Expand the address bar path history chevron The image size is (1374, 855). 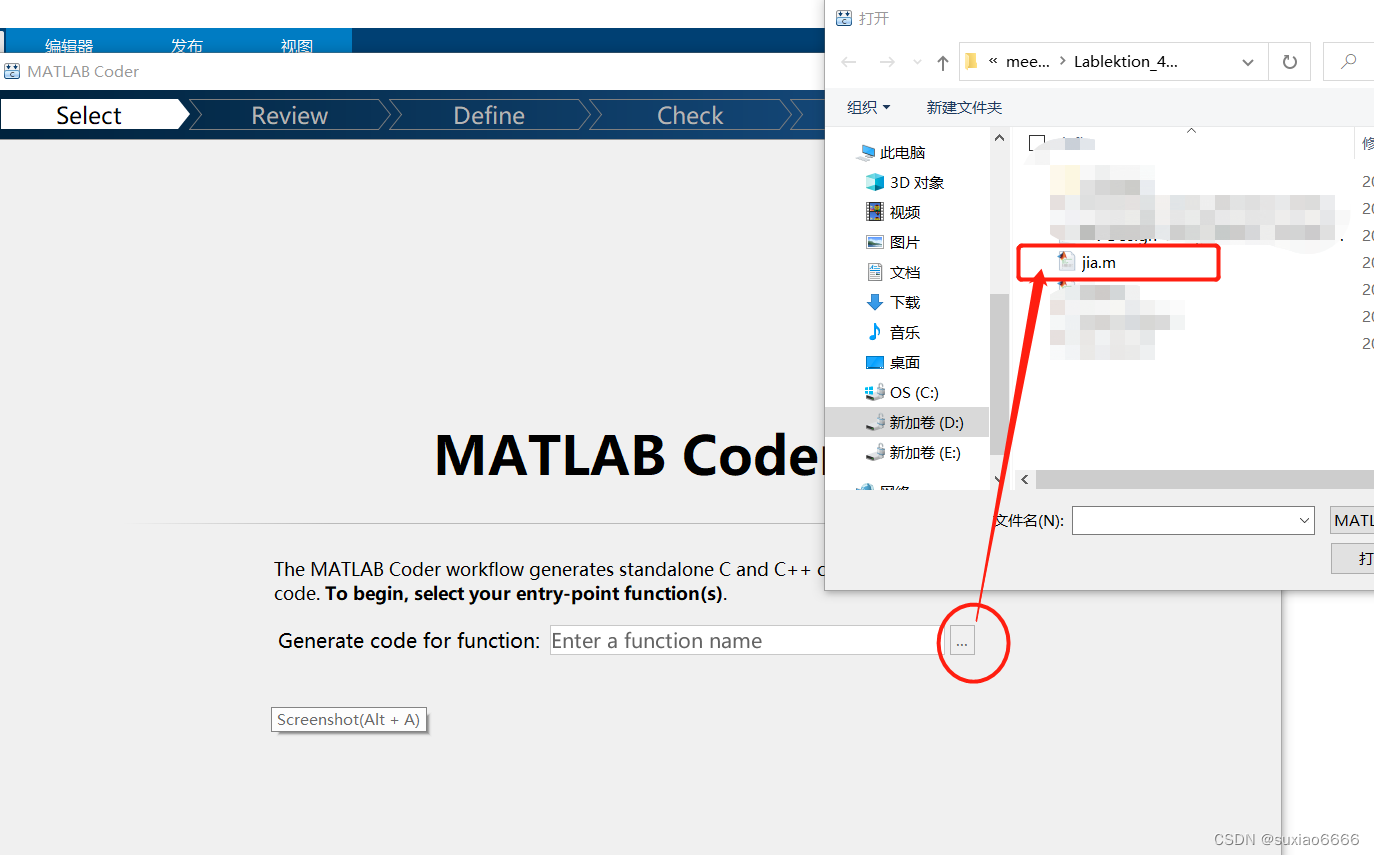tap(1248, 62)
